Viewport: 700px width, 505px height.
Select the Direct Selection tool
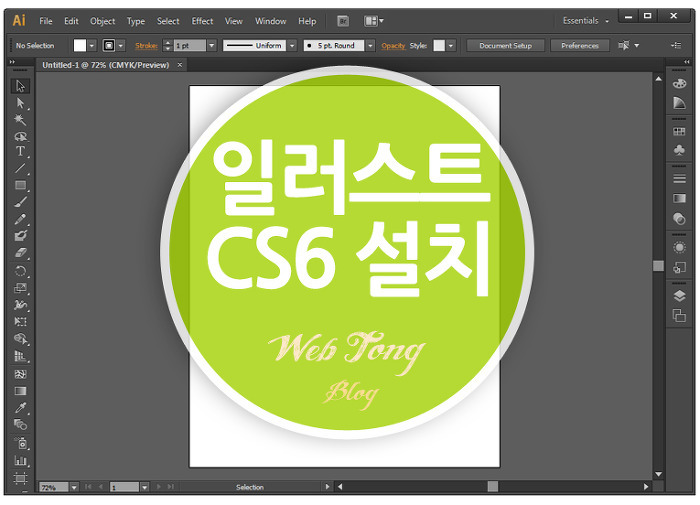(x=20, y=103)
